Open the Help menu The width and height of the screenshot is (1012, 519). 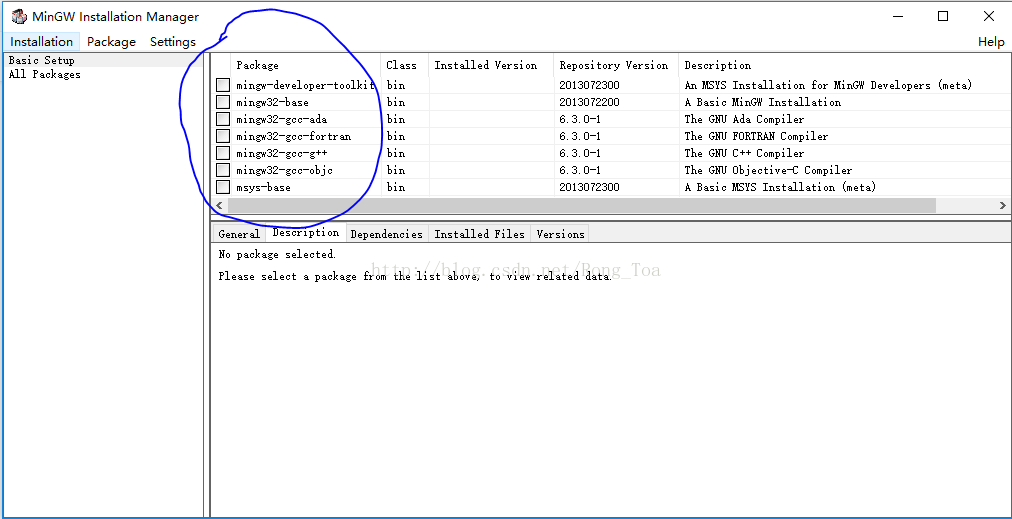991,41
